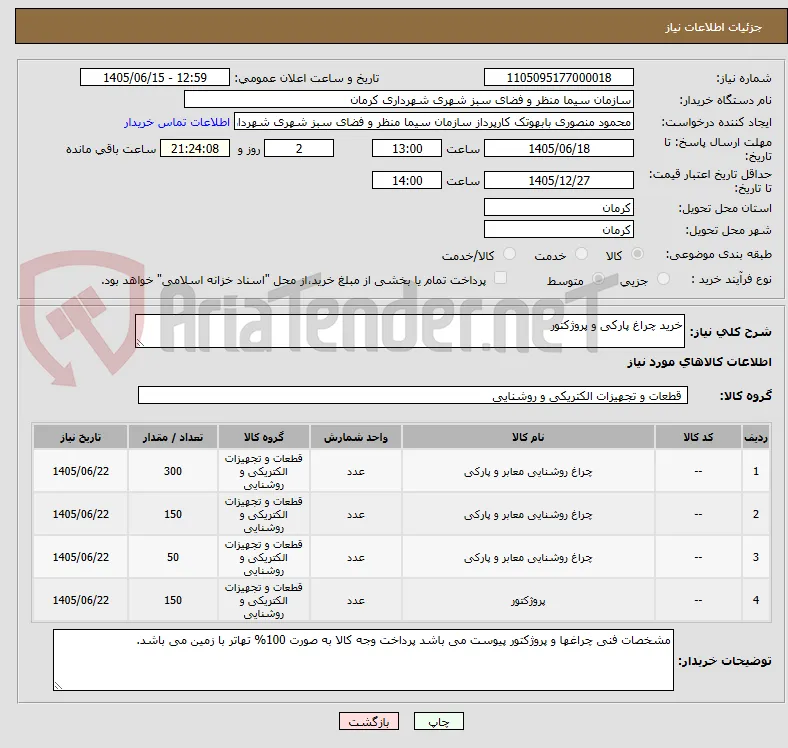Choose the متوسط purchase type radio
Image resolution: width=788 pixels, height=748 pixels.
click(x=598, y=278)
